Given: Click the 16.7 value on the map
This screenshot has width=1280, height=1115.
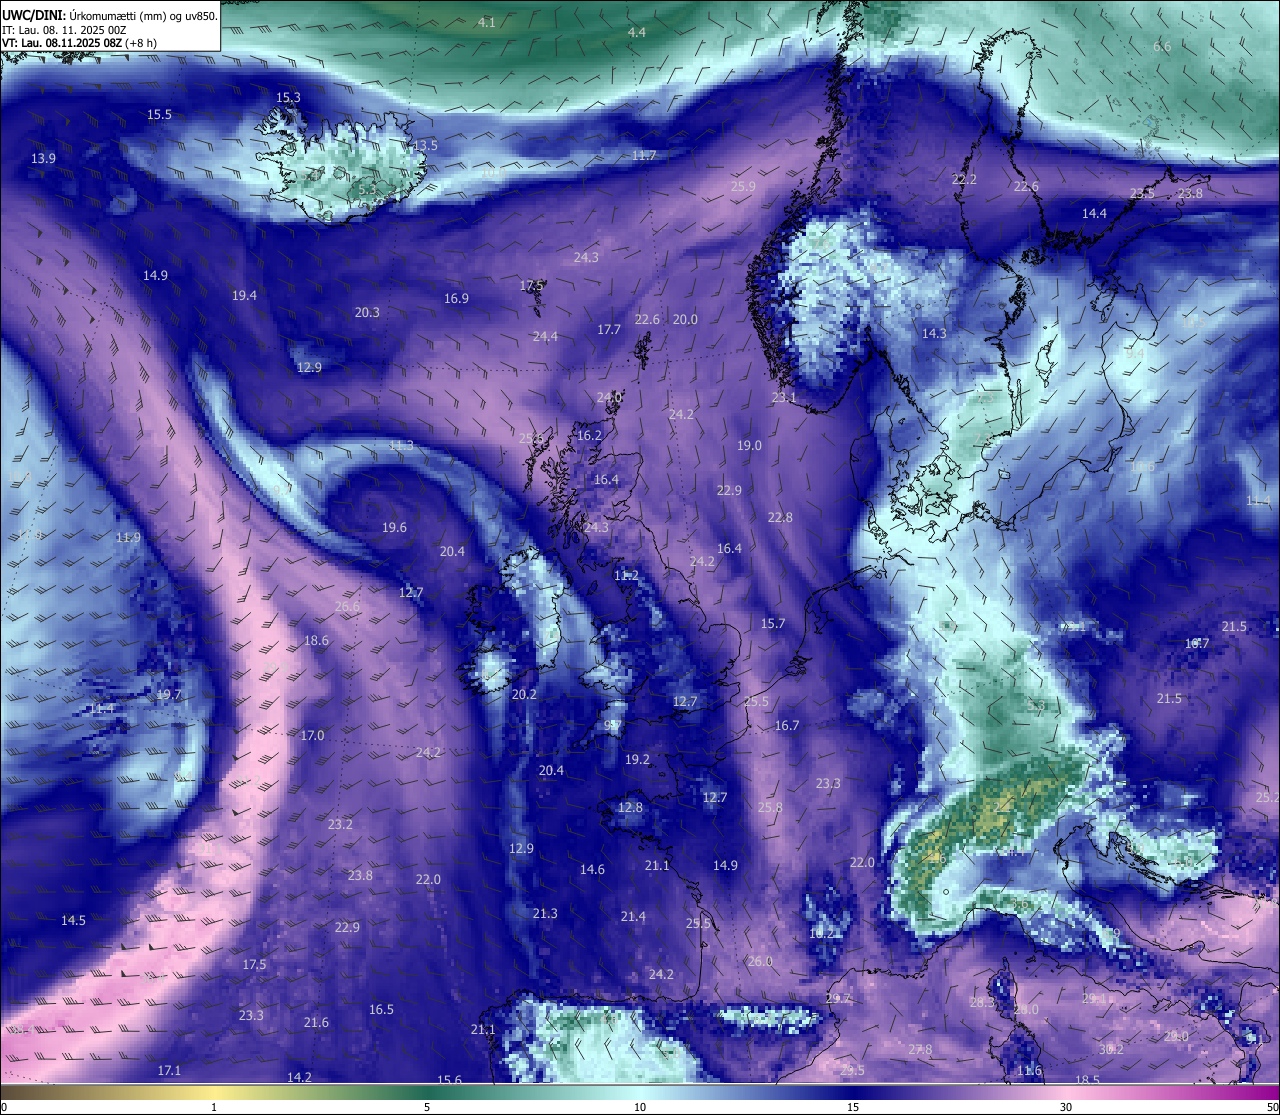Looking at the screenshot, I should click(787, 726).
